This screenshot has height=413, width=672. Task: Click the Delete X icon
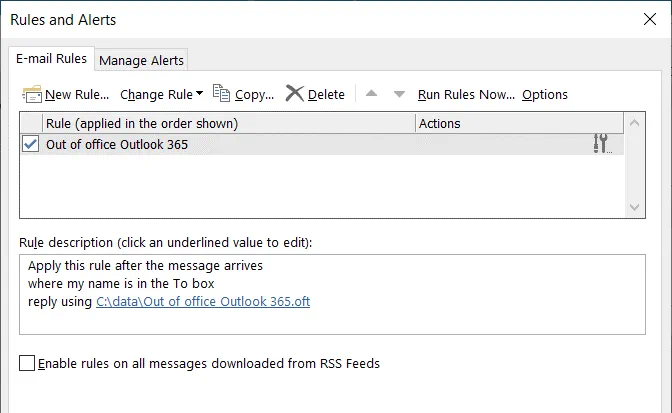click(294, 94)
